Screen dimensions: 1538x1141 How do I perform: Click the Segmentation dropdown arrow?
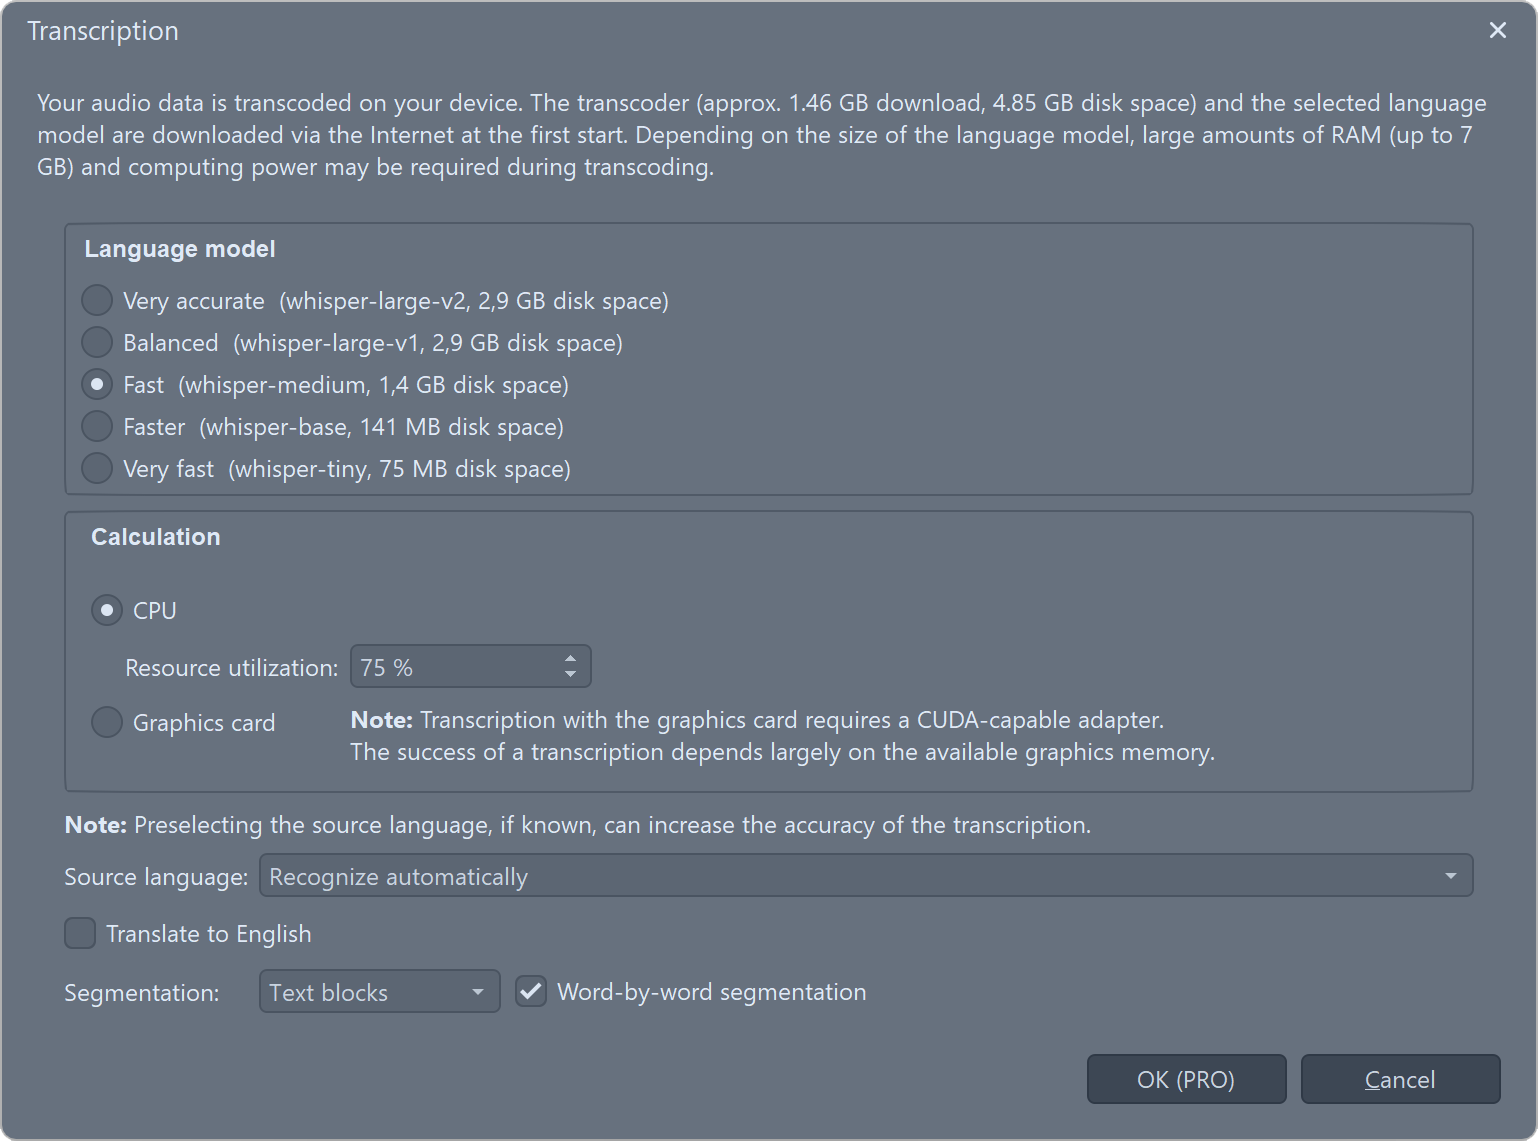(478, 992)
